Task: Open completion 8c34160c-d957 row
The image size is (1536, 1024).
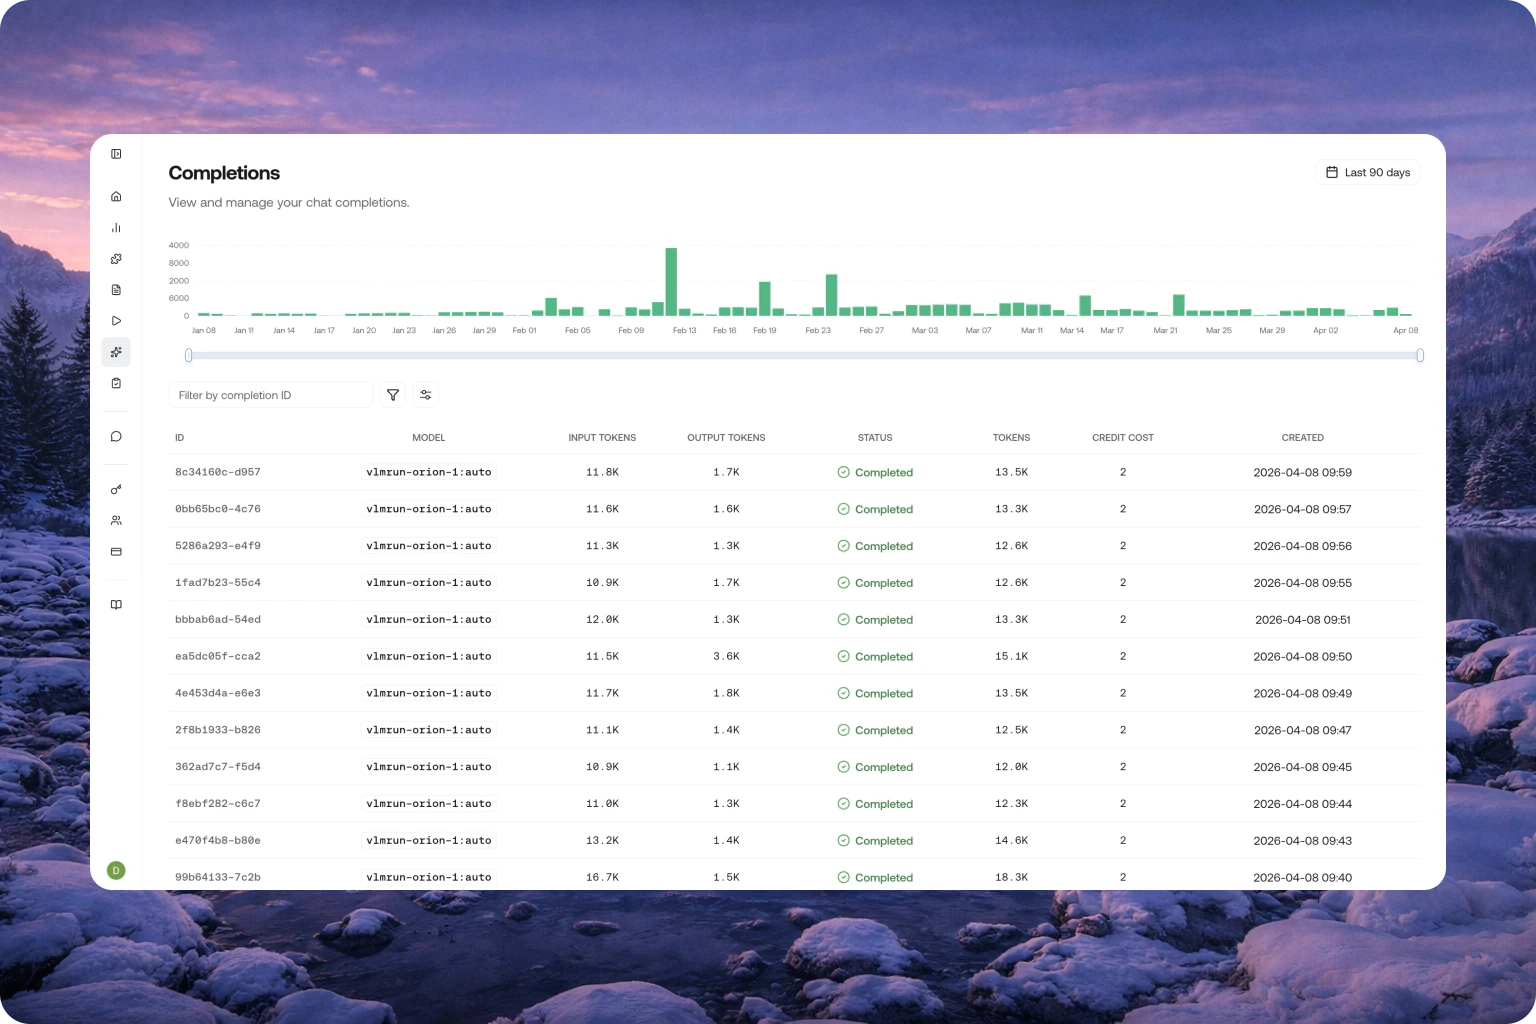Action: (x=218, y=472)
